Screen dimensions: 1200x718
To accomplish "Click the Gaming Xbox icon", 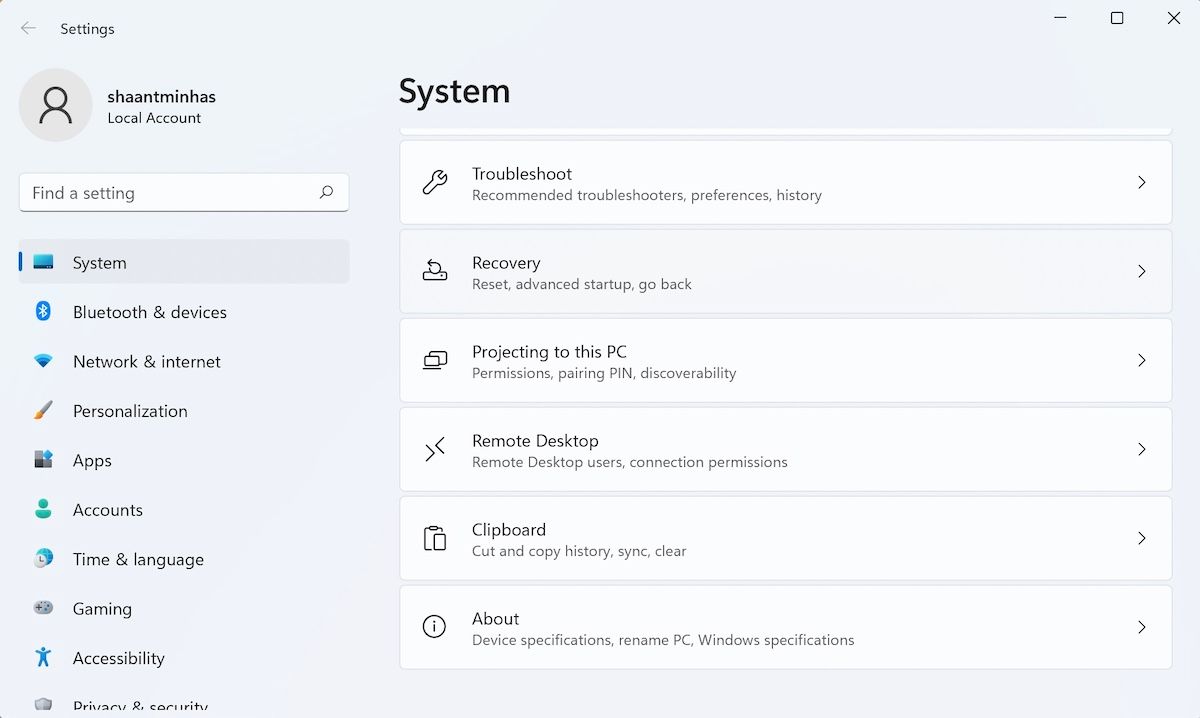I will tap(42, 608).
